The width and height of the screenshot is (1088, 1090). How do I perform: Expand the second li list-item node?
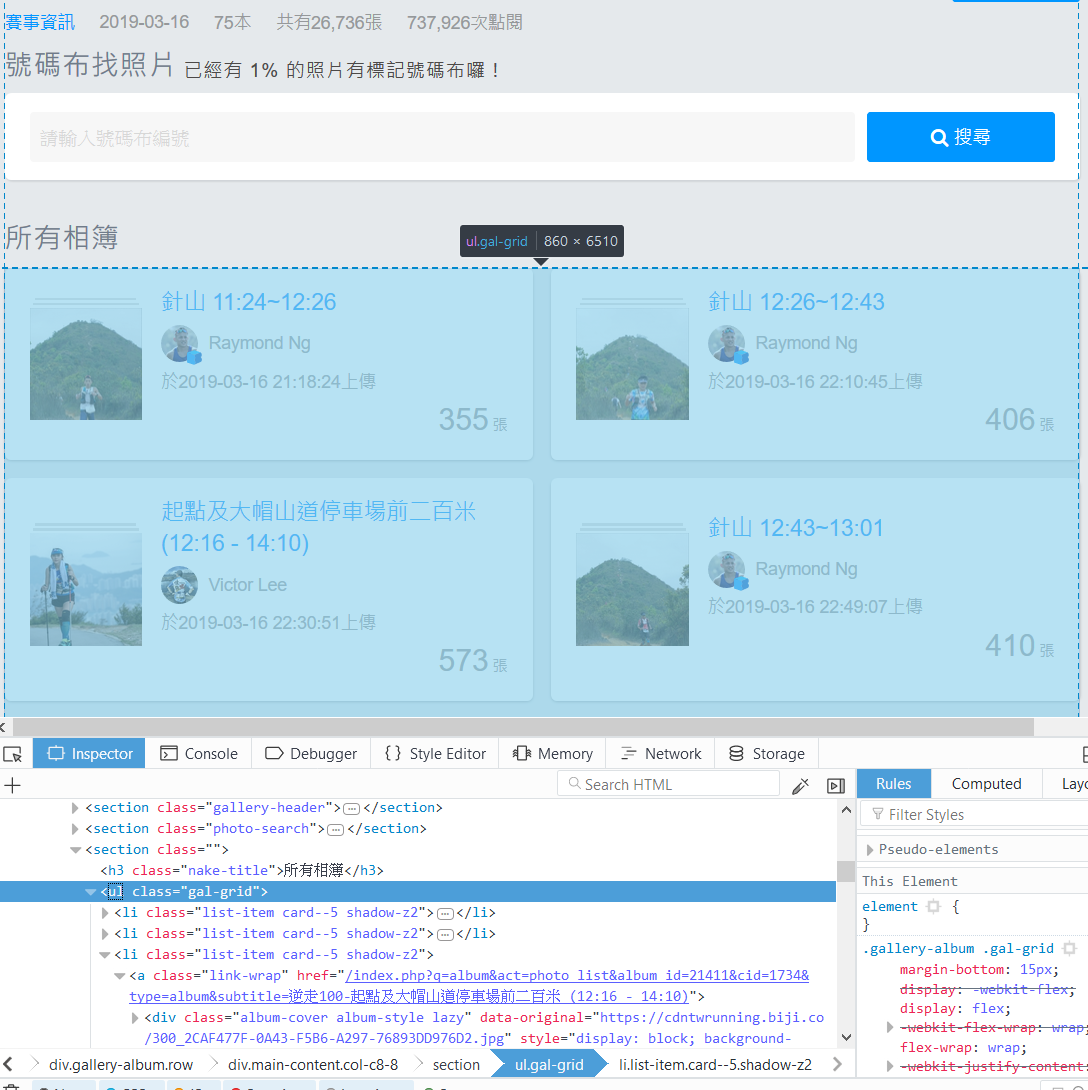(x=105, y=934)
